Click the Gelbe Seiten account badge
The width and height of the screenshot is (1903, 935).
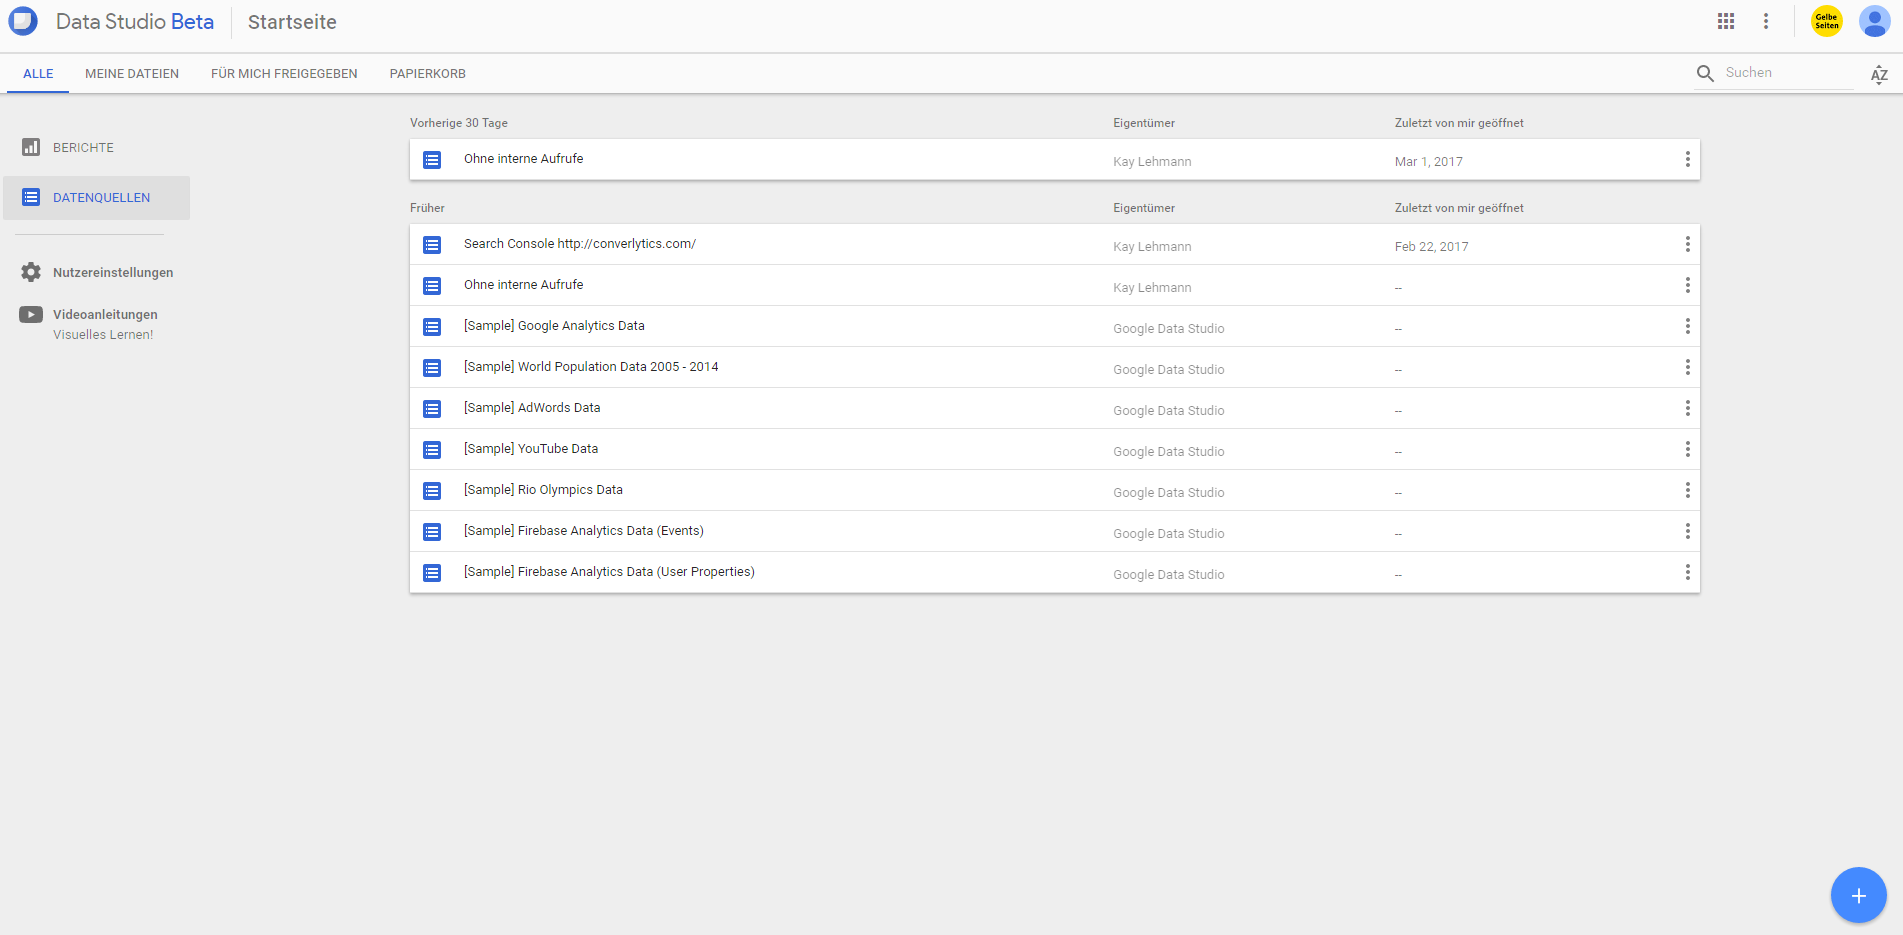point(1827,21)
